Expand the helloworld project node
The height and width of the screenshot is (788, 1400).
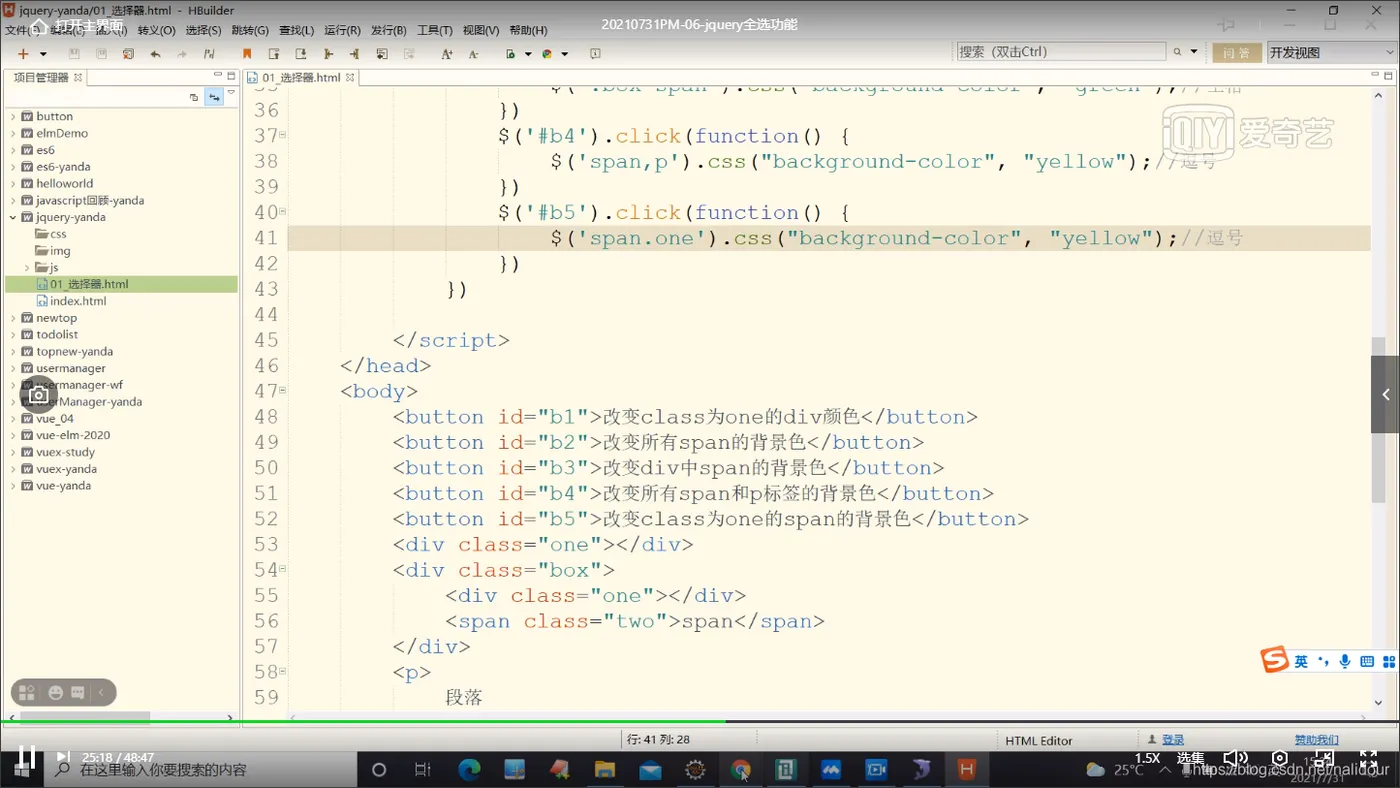click(13, 184)
